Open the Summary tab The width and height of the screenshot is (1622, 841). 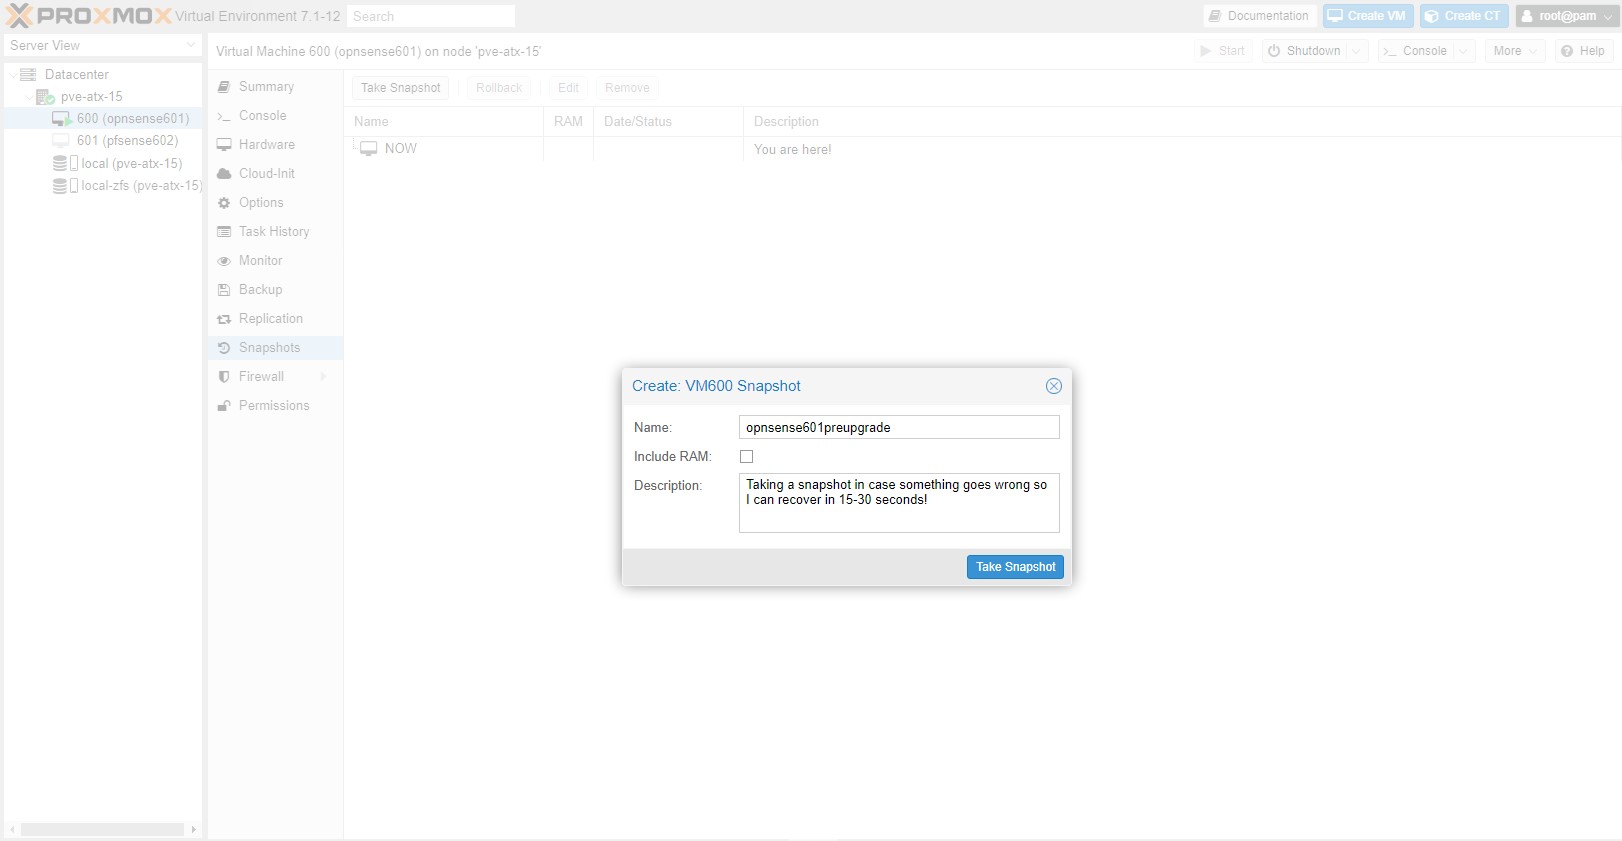point(275,87)
